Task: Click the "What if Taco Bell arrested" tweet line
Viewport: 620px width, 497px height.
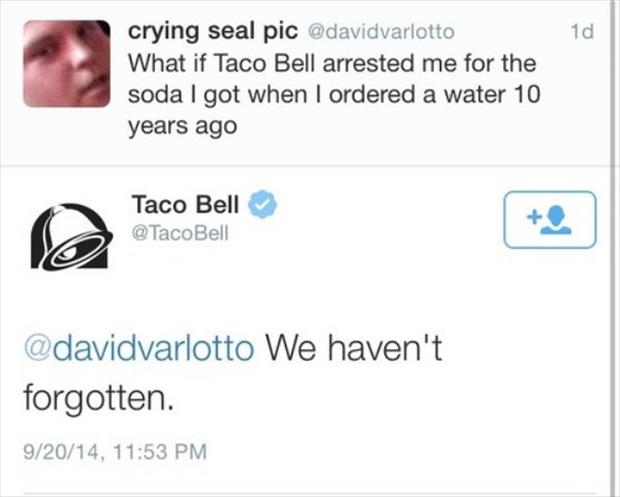Action: point(332,65)
